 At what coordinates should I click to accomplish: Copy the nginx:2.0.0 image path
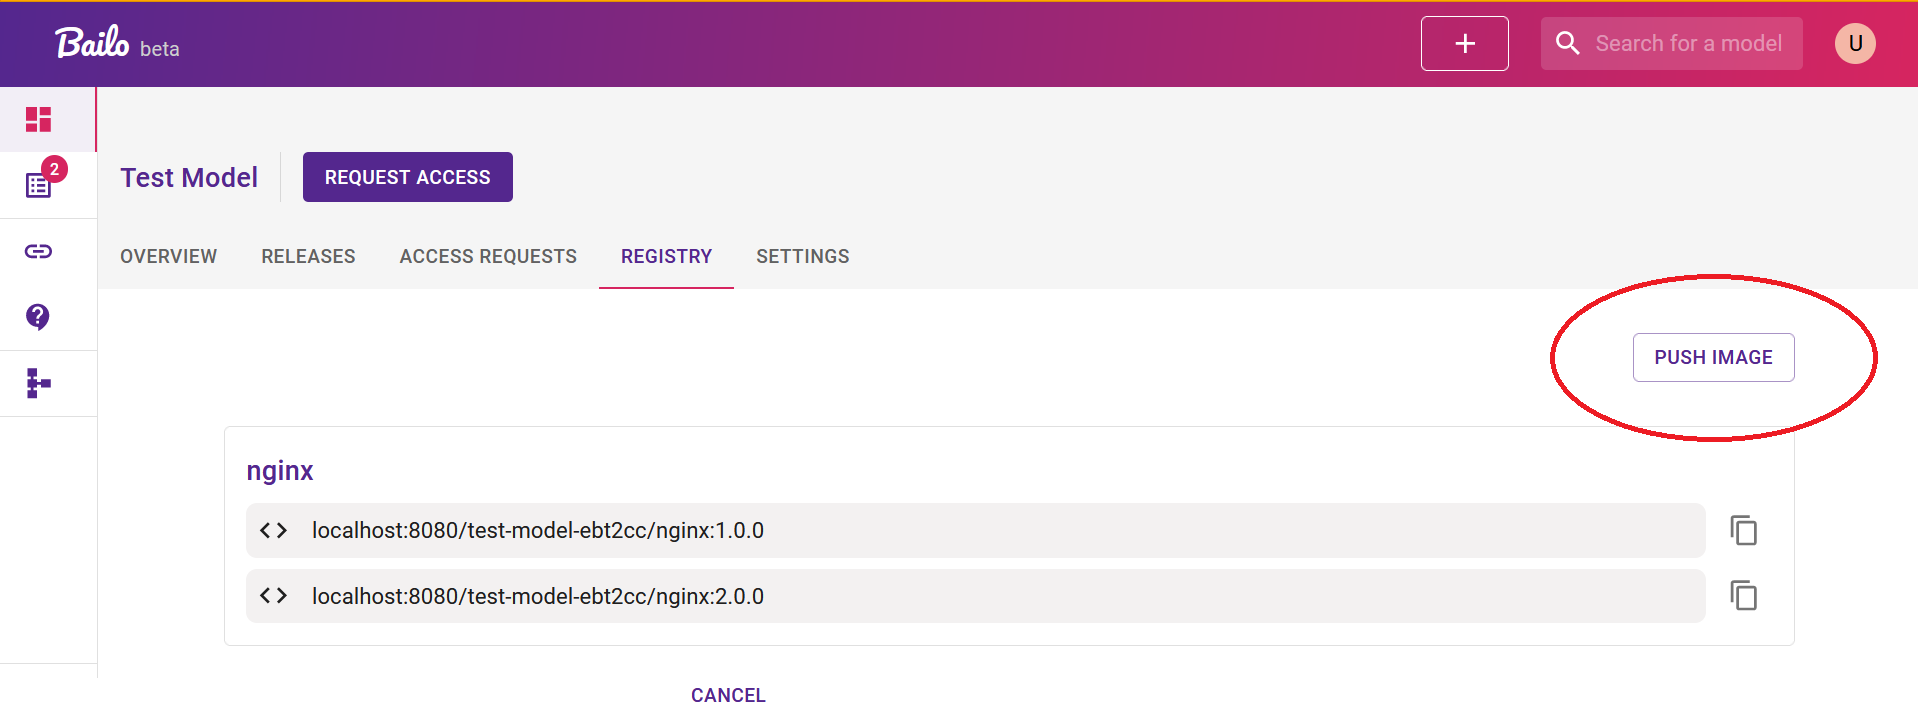tap(1743, 596)
